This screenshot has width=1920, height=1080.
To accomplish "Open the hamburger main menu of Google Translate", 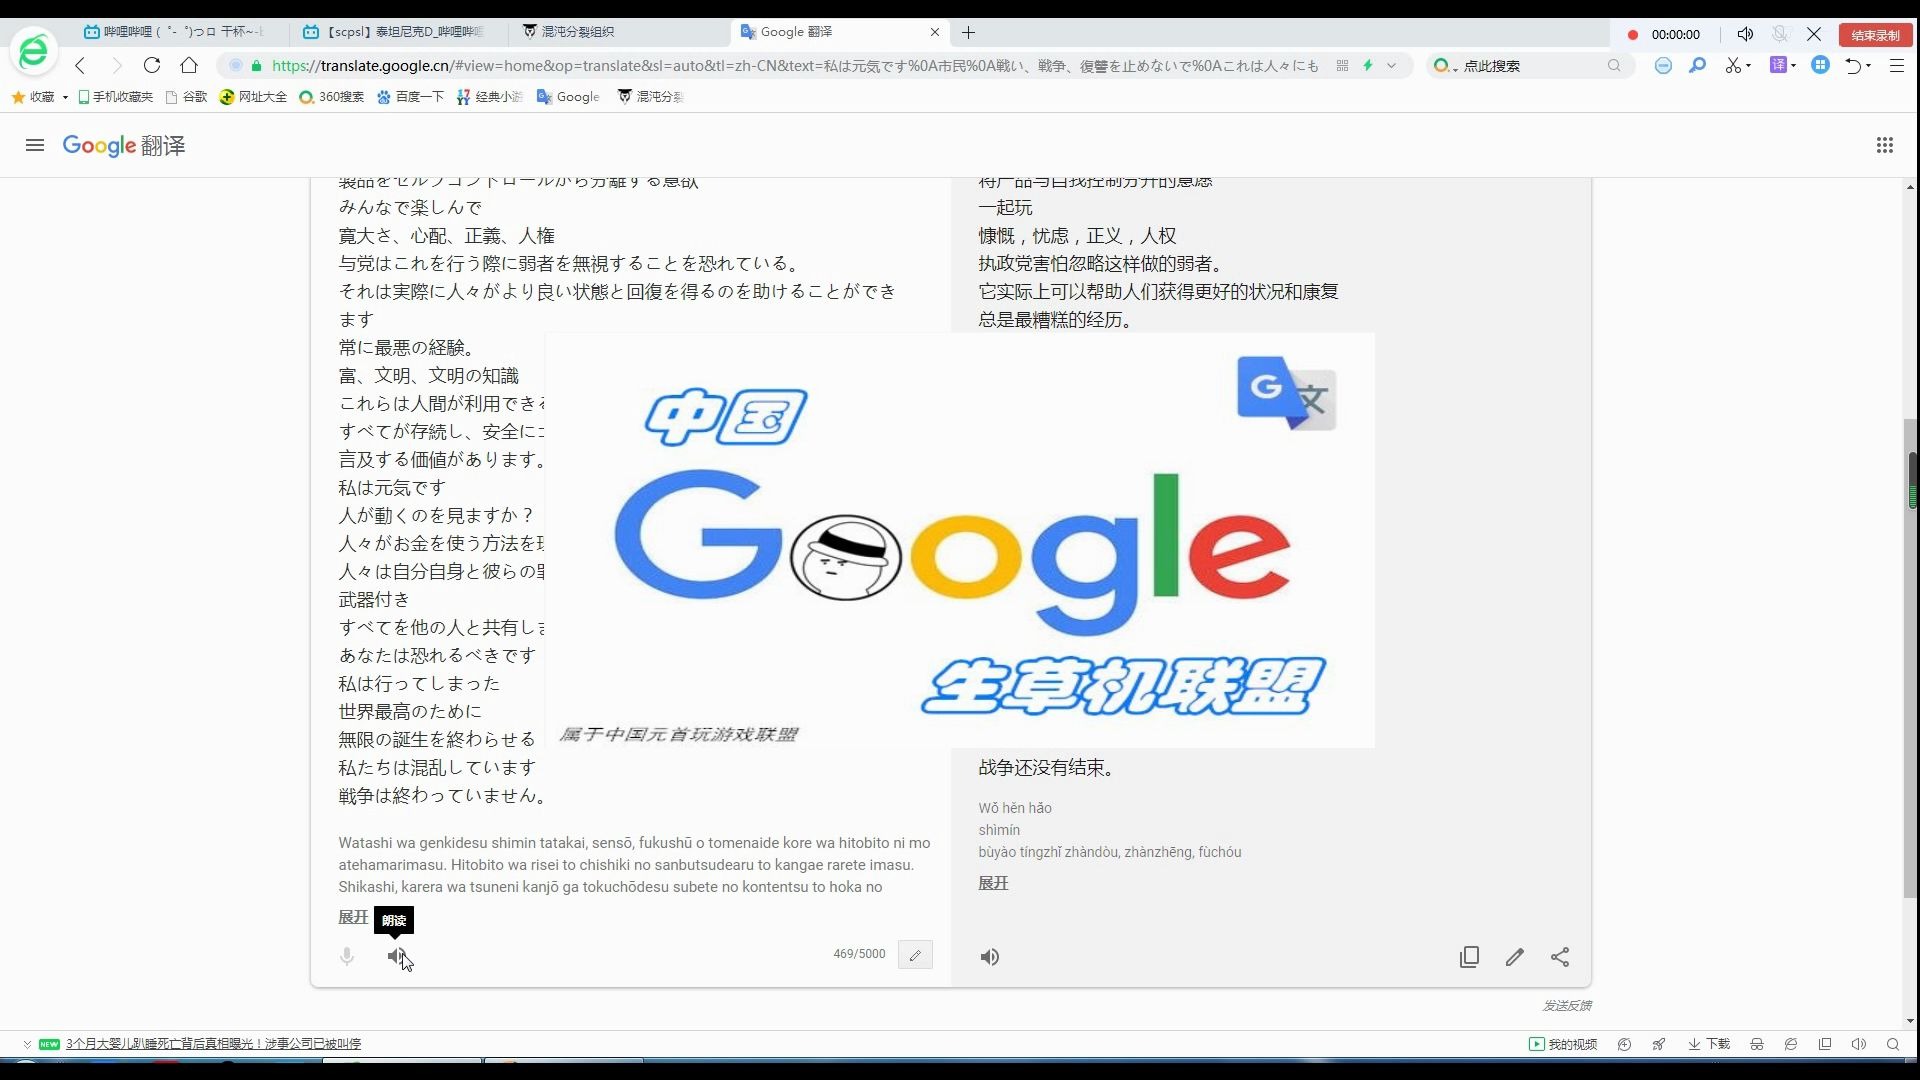I will point(35,145).
